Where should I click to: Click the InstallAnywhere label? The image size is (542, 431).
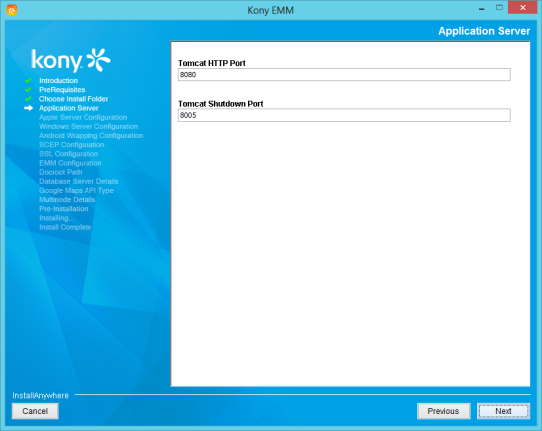click(40, 395)
